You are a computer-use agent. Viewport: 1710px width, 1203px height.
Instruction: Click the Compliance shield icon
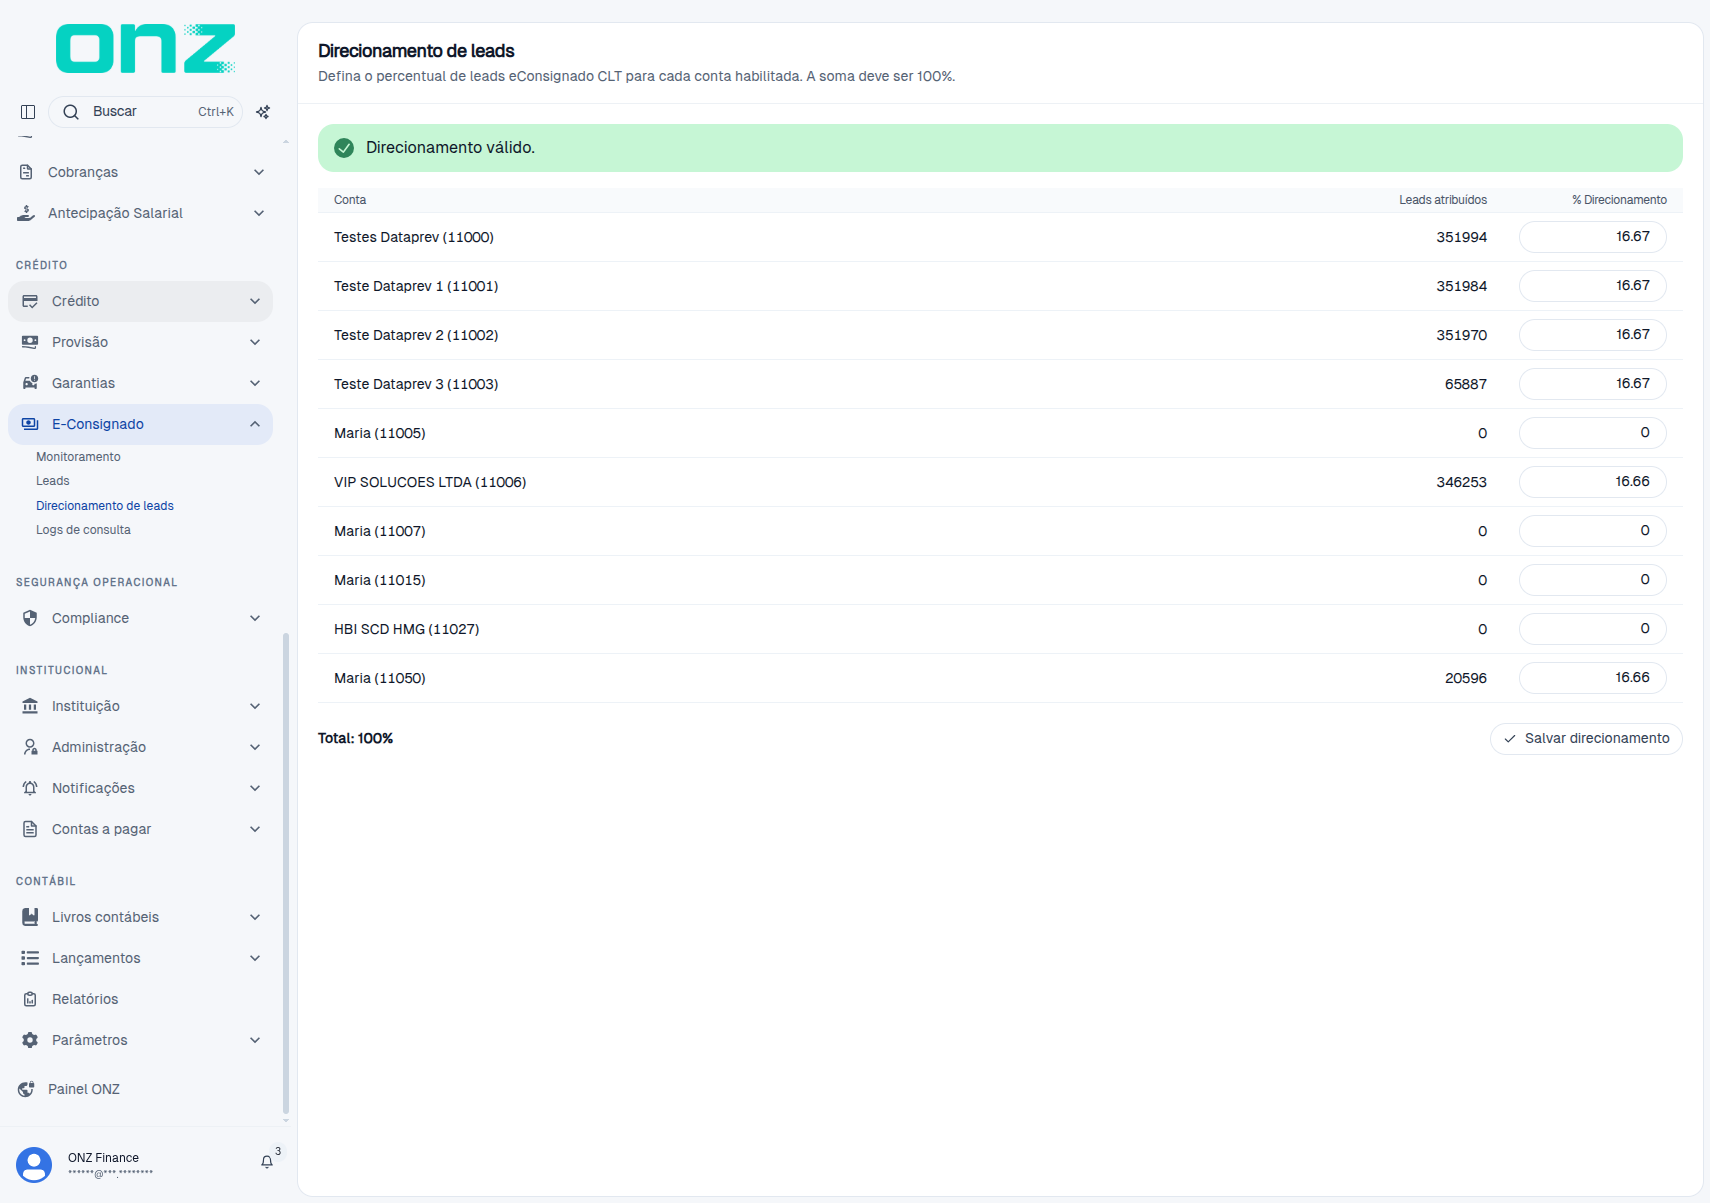[x=30, y=618]
